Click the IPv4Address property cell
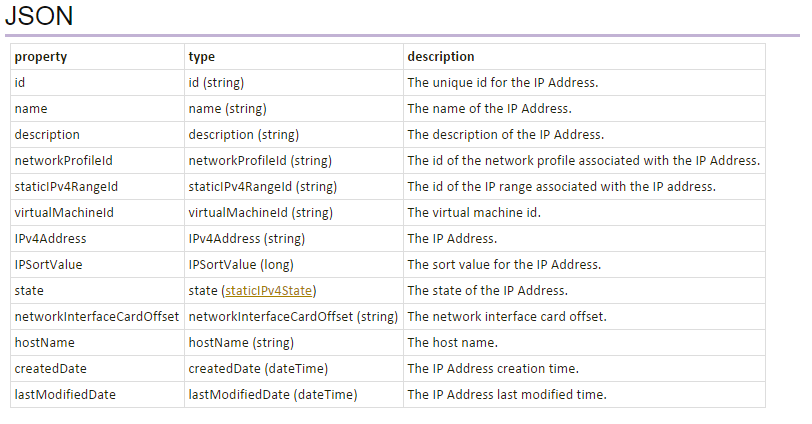The image size is (812, 424). coord(50,238)
